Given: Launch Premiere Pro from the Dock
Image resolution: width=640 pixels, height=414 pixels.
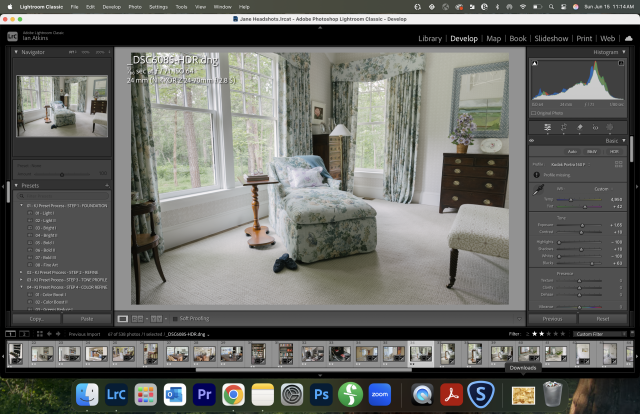Looking at the screenshot, I should [207, 394].
